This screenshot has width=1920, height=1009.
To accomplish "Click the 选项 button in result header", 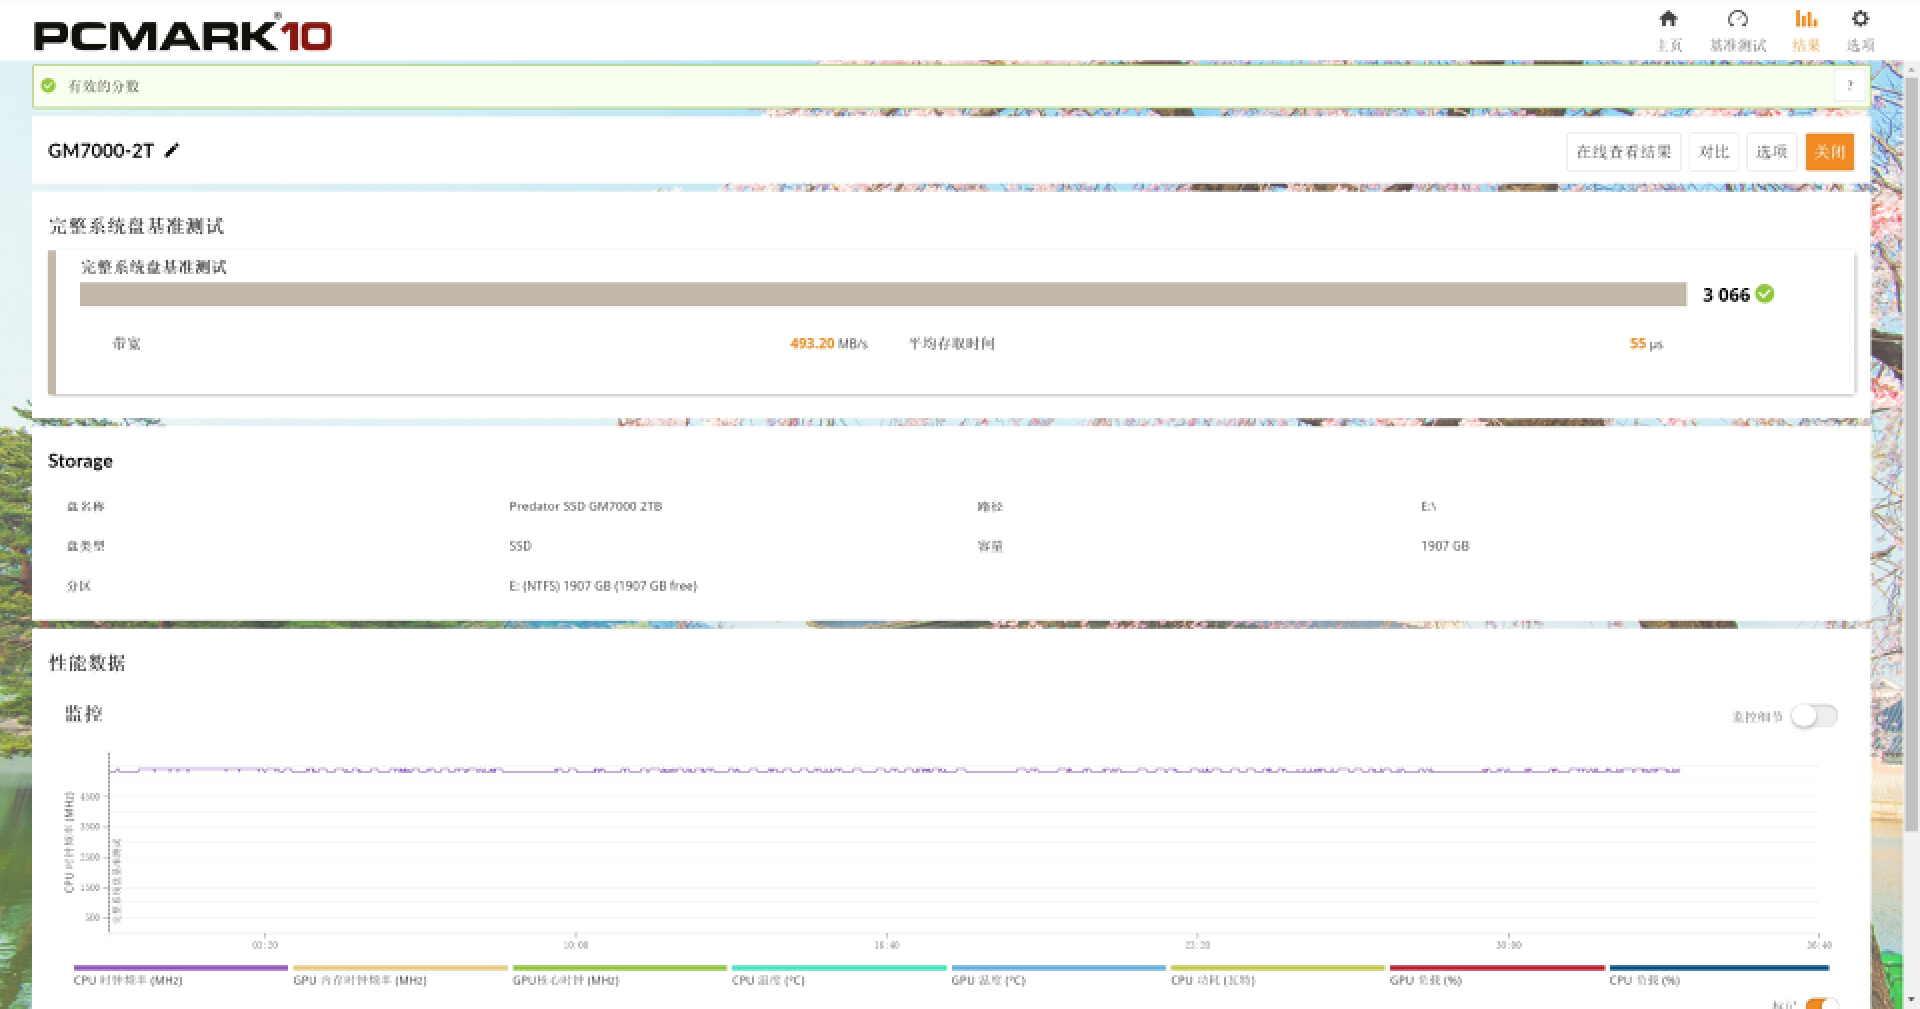I will click(1771, 152).
